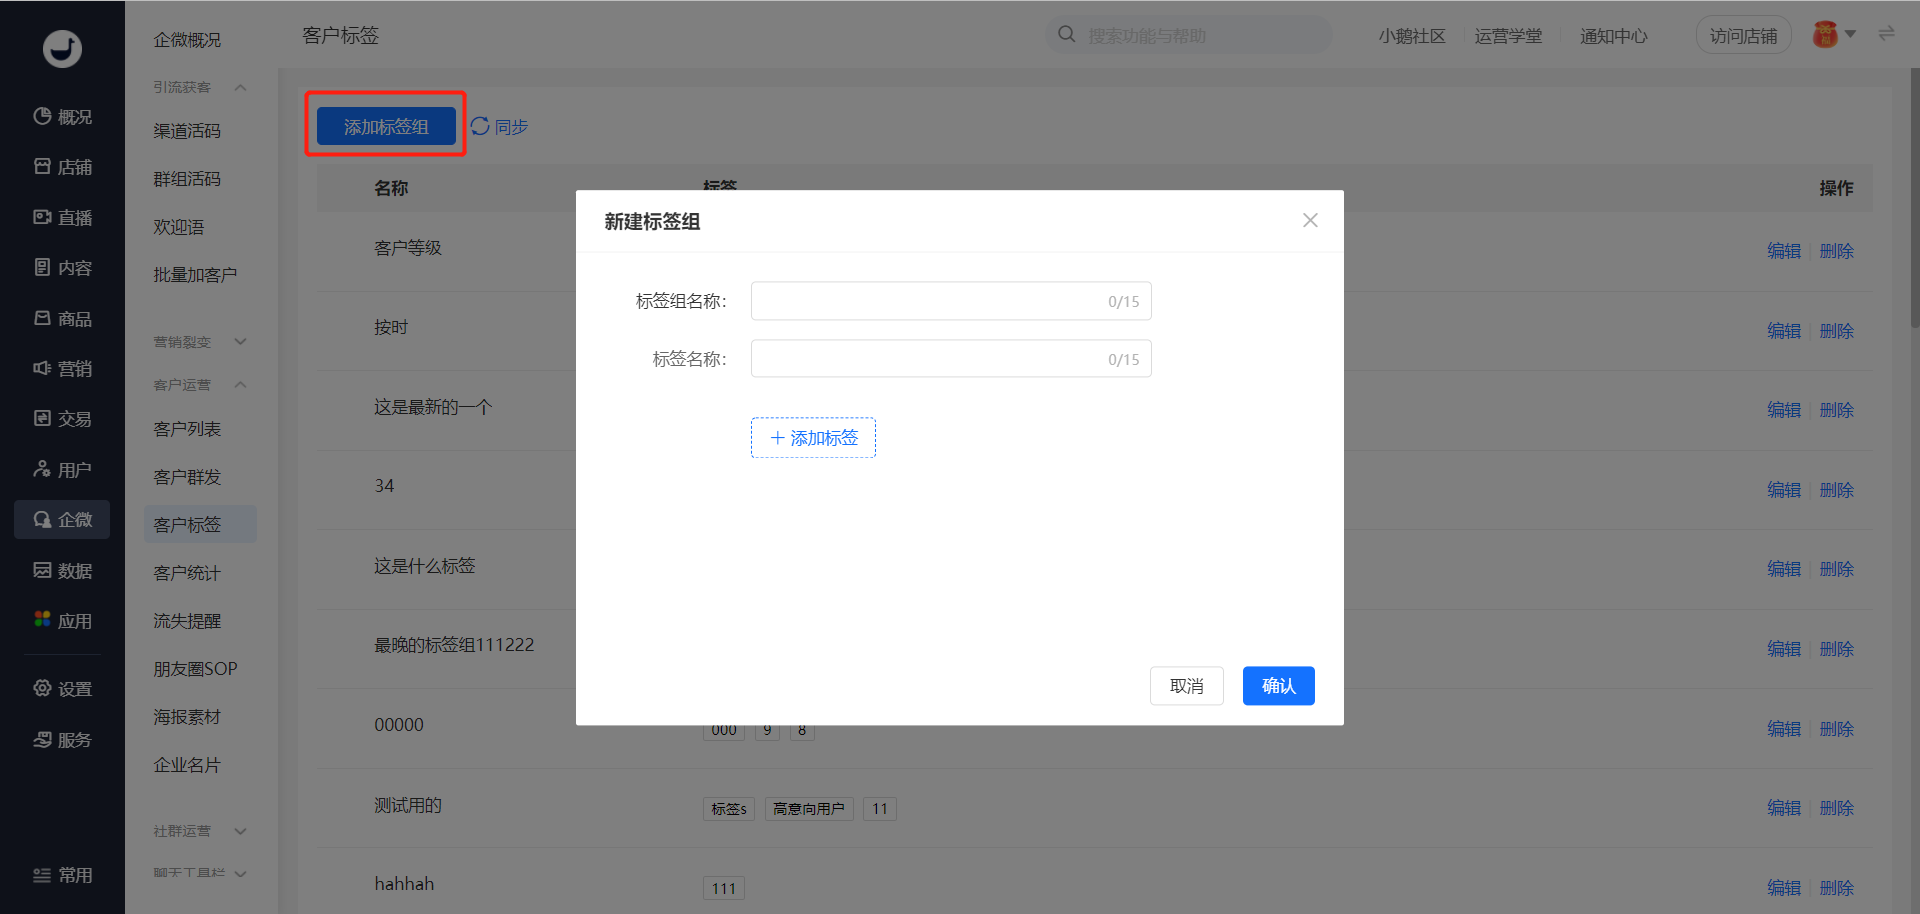This screenshot has height=914, width=1920.
Task: Confirm with the 确认 button
Action: tap(1279, 685)
